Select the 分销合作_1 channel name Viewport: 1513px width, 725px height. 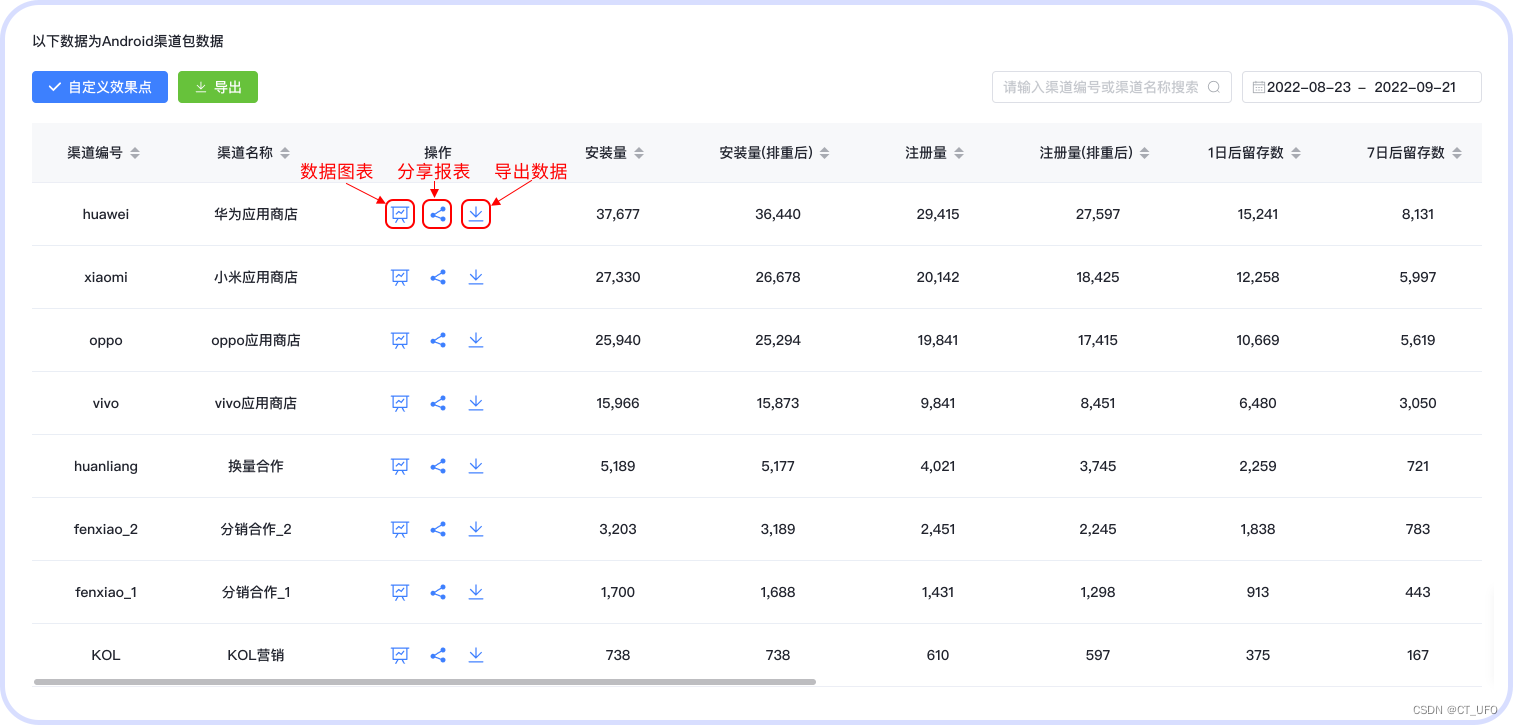click(256, 592)
